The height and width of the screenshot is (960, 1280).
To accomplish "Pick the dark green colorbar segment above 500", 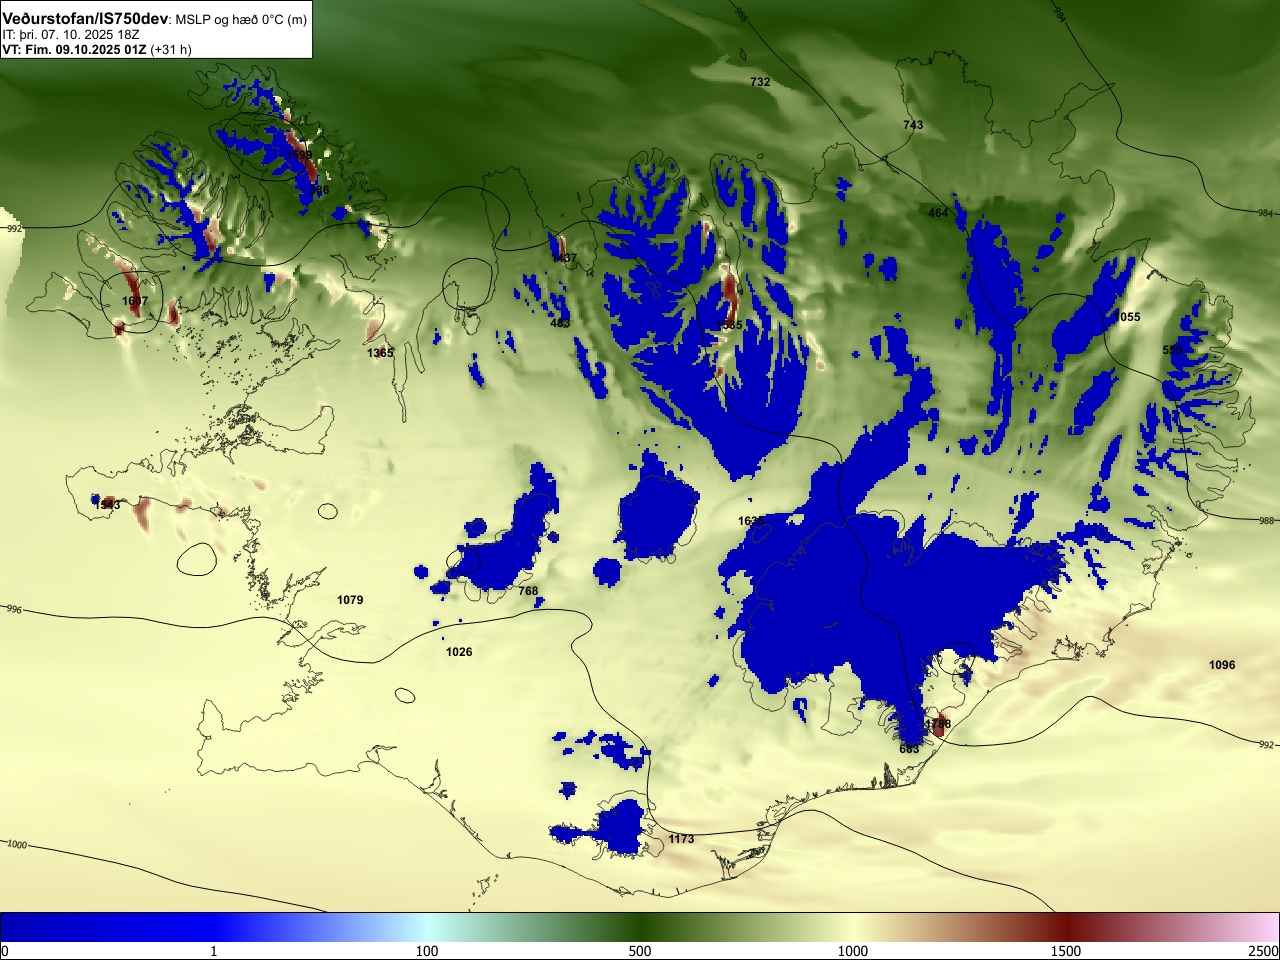I will pyautogui.click(x=640, y=927).
